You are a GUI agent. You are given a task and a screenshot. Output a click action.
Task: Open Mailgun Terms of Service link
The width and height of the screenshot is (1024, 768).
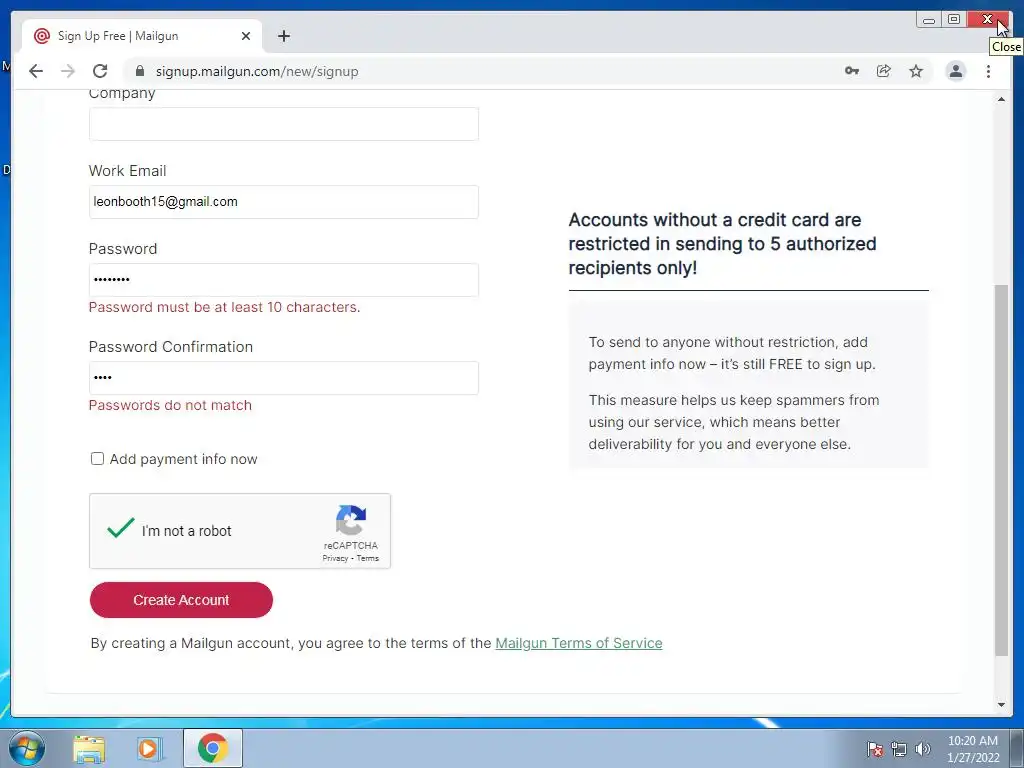(x=579, y=643)
